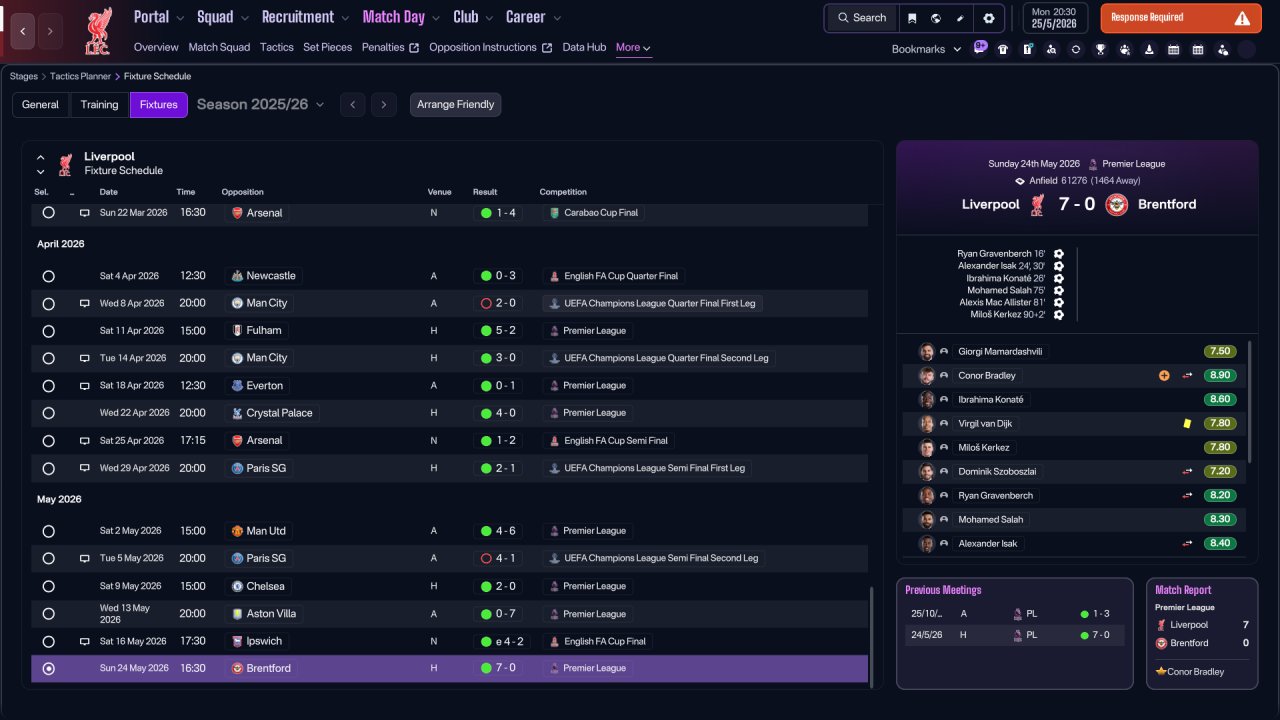Open the Bookmarks dropdown
The width and height of the screenshot is (1280, 720).
point(926,49)
